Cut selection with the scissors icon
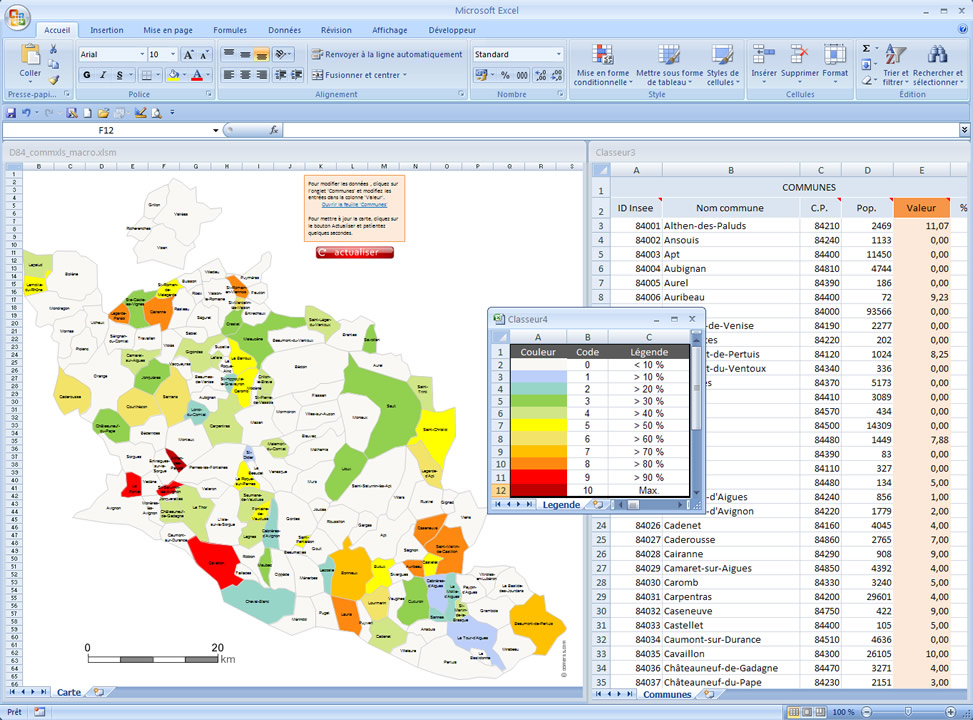 pyautogui.click(x=53, y=49)
